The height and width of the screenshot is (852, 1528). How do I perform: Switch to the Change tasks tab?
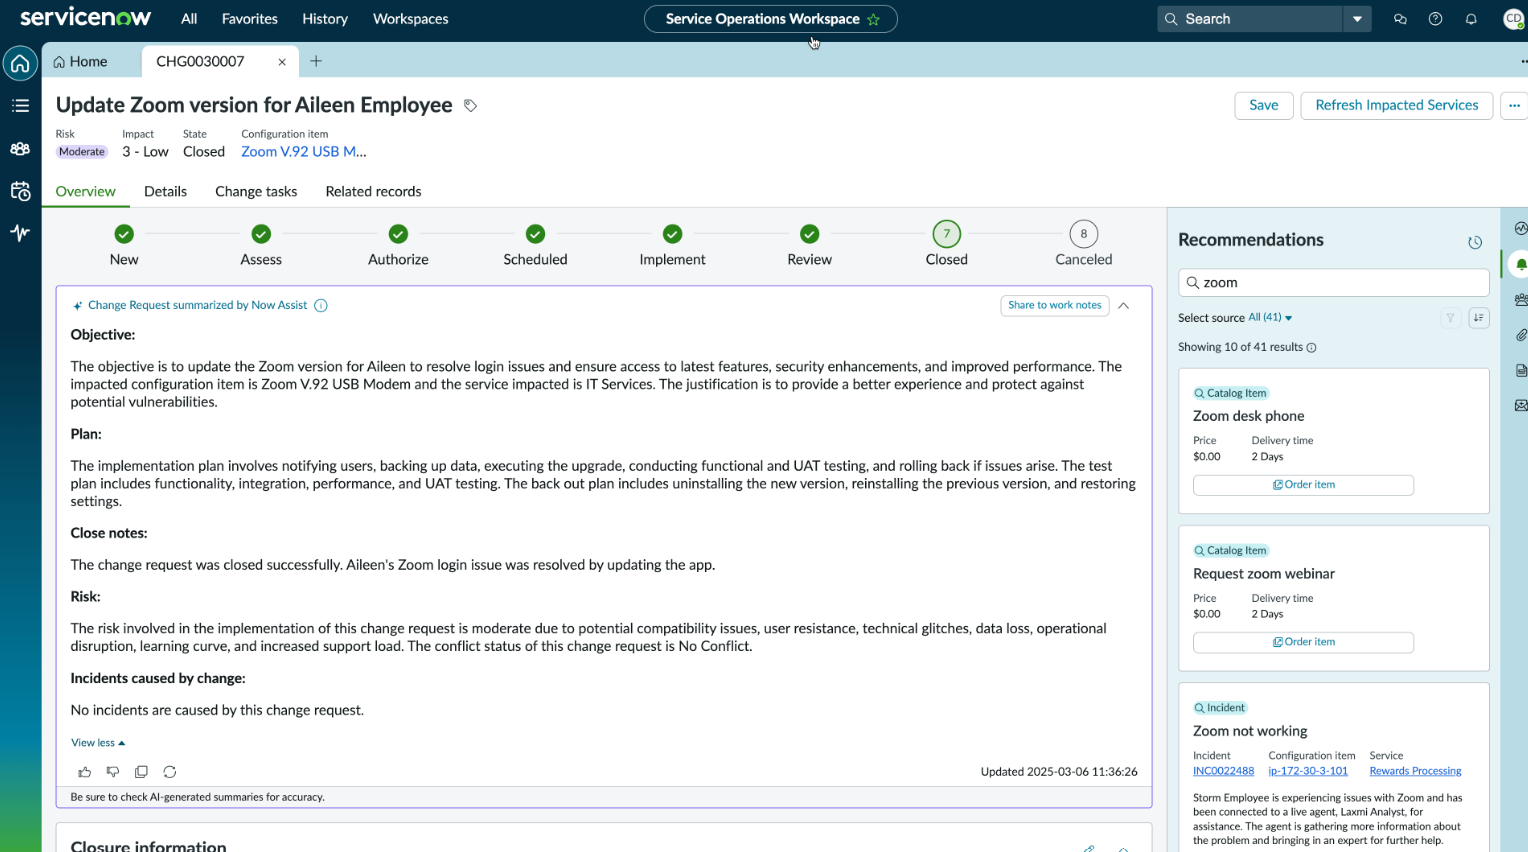(256, 192)
